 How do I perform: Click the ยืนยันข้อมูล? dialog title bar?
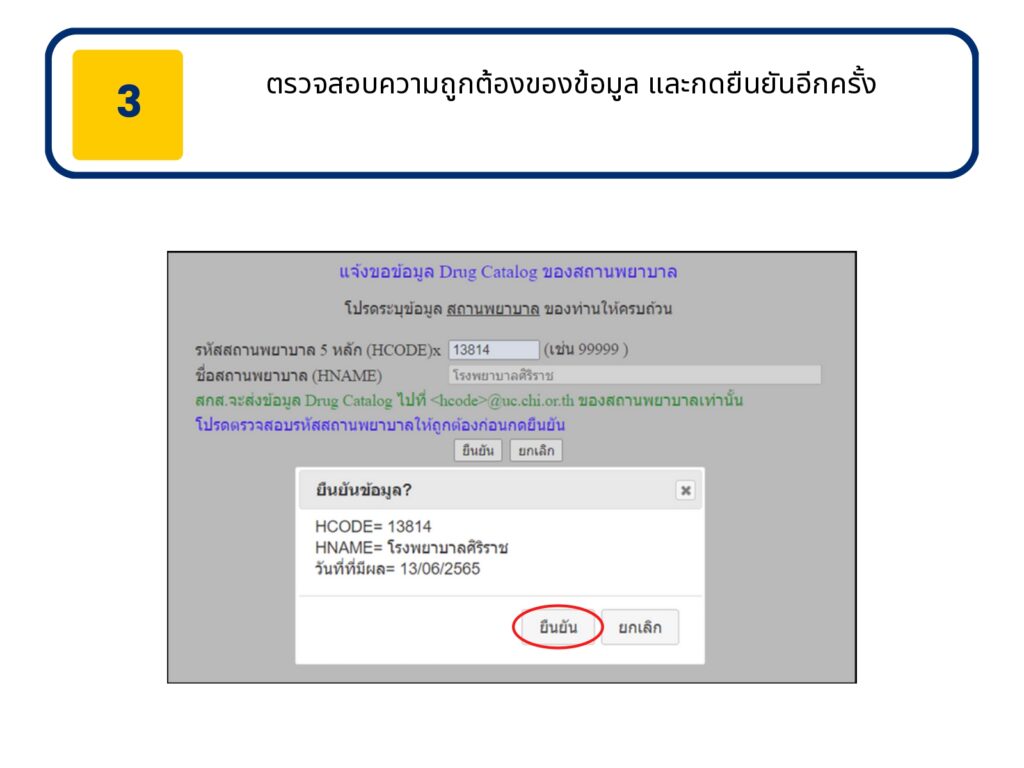(480, 490)
